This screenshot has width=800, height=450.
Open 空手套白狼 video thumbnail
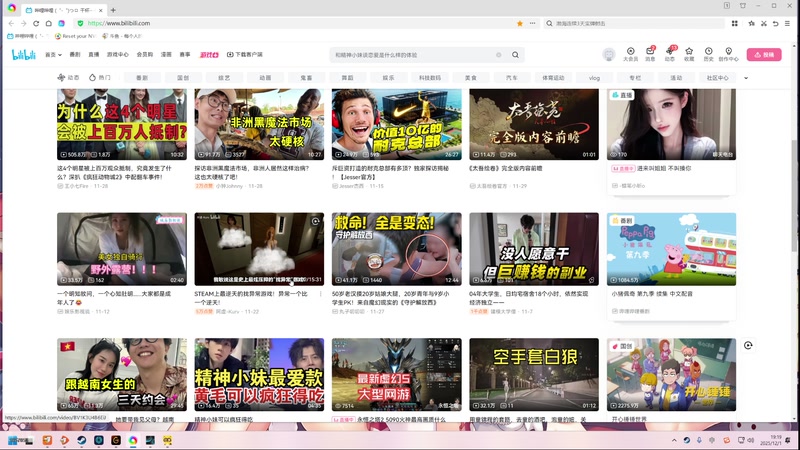[x=534, y=374]
